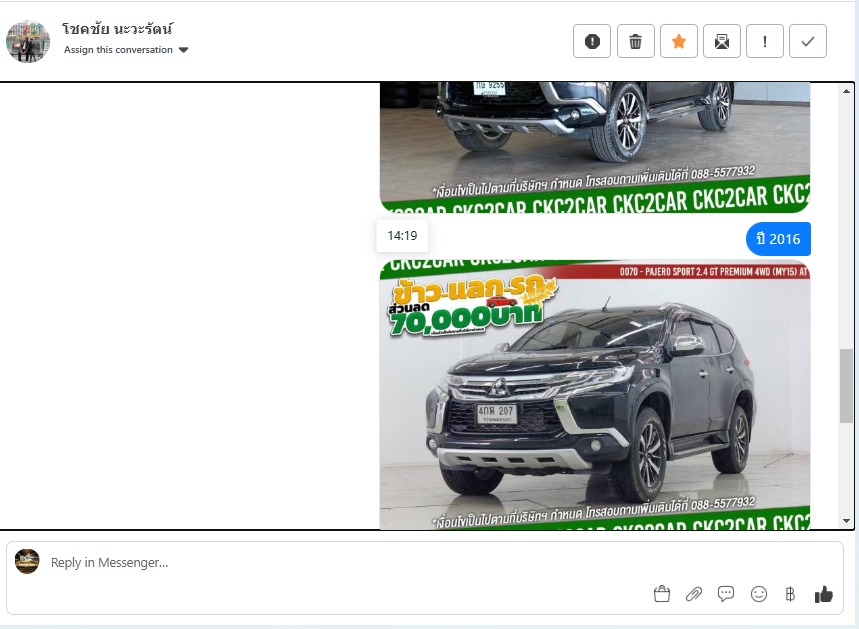The width and height of the screenshot is (859, 629).
Task: Mark conversation as spam icon
Action: (x=592, y=41)
